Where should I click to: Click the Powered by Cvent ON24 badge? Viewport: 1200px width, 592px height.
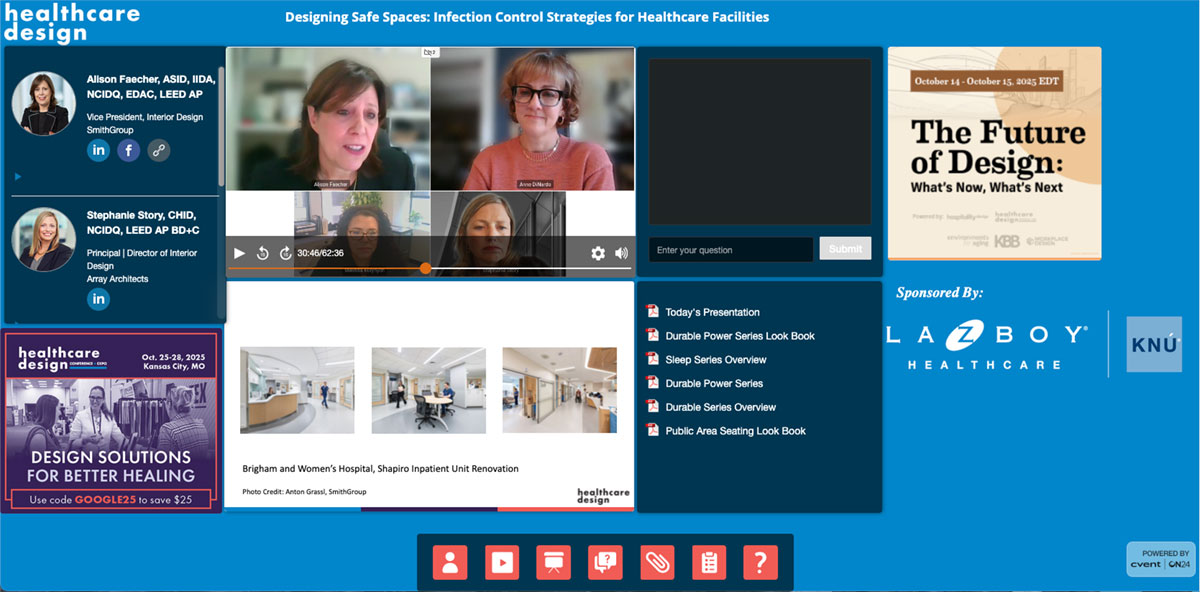point(1160,559)
